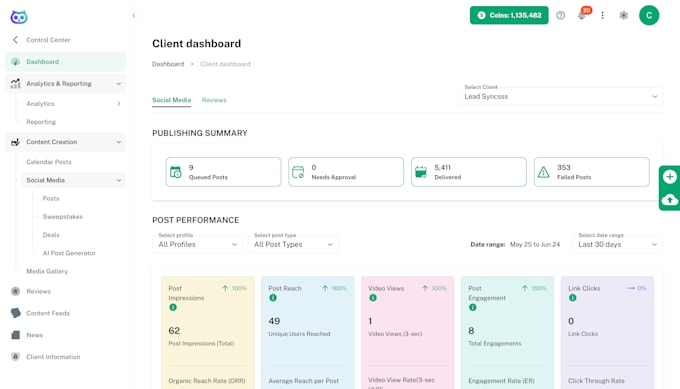Click the Failed Posts warning triangle icon

coord(543,172)
